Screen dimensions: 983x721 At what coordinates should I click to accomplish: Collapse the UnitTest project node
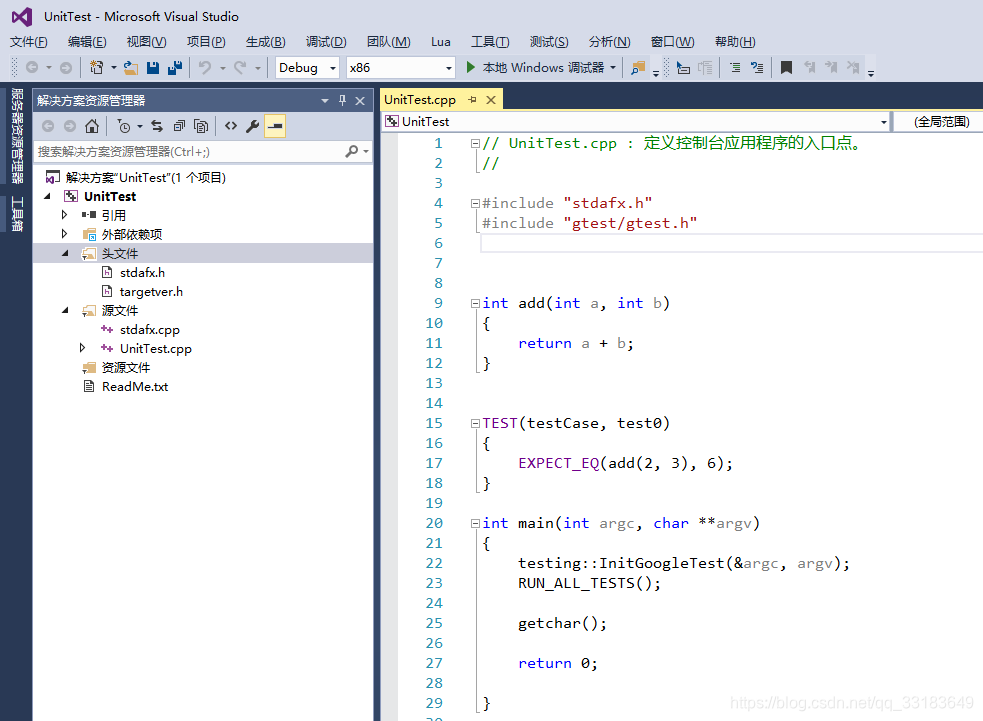[48, 196]
